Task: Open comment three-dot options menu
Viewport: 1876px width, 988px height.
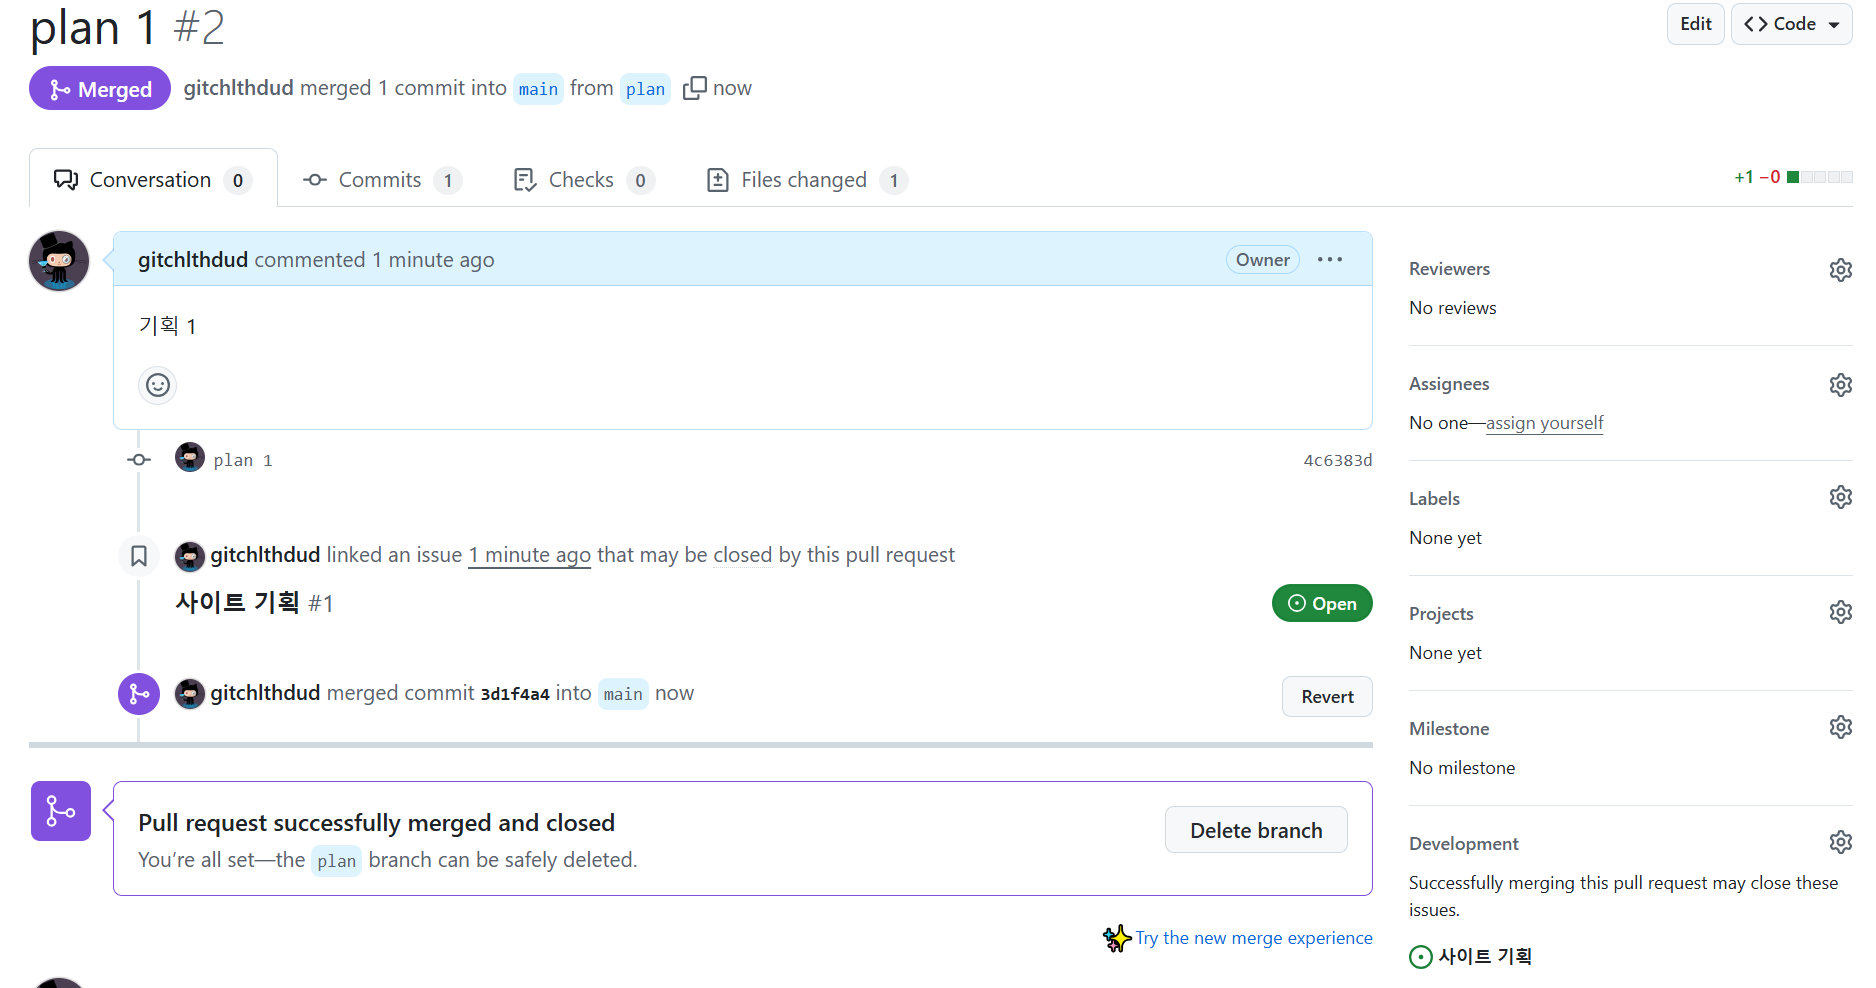Action: 1329,260
